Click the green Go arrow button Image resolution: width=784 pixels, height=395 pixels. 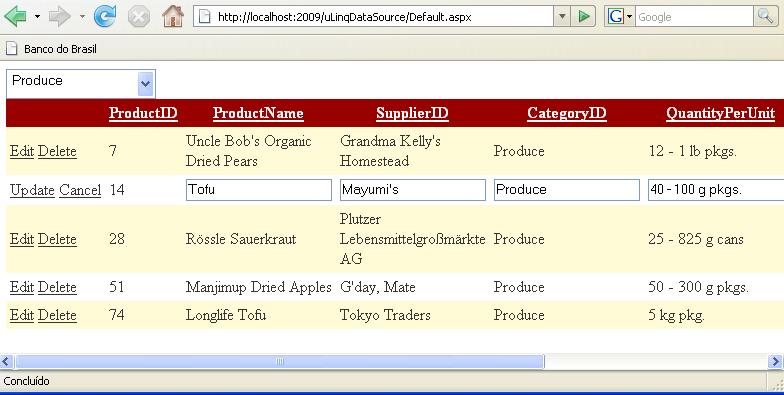pos(584,17)
